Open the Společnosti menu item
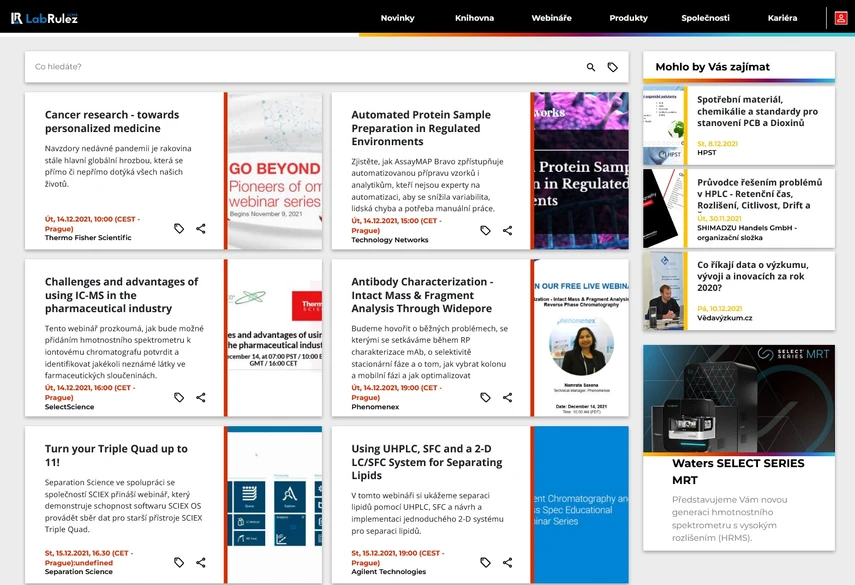Image resolution: width=855 pixels, height=585 pixels. pyautogui.click(x=705, y=18)
